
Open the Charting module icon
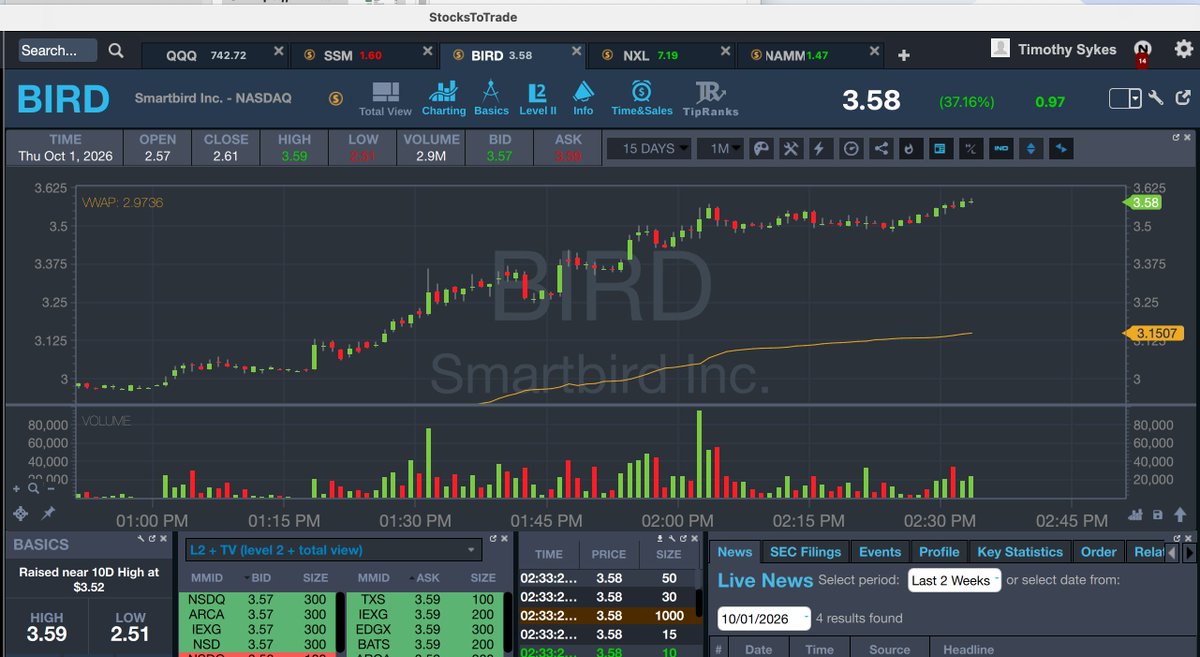coord(443,98)
